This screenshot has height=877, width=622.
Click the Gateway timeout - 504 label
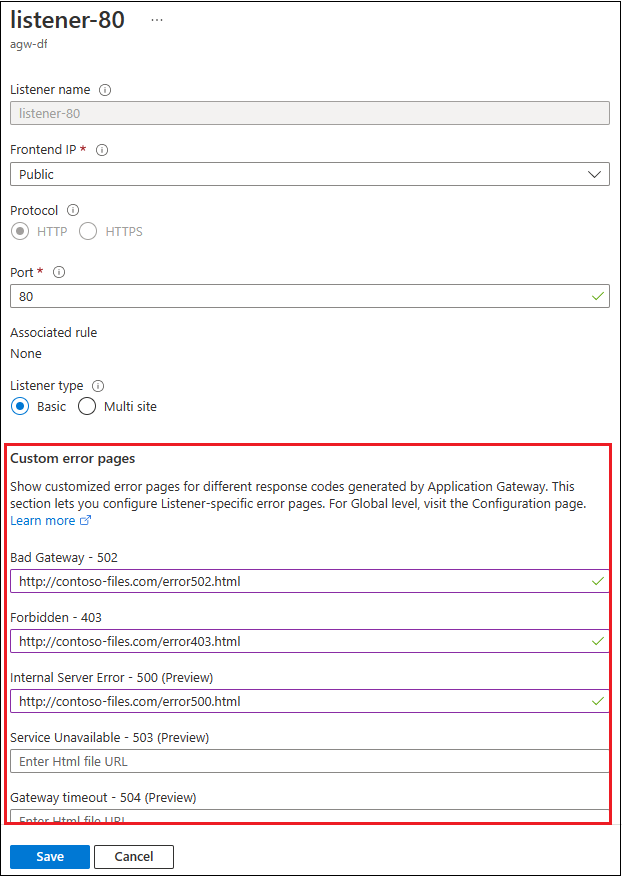pyautogui.click(x=103, y=797)
